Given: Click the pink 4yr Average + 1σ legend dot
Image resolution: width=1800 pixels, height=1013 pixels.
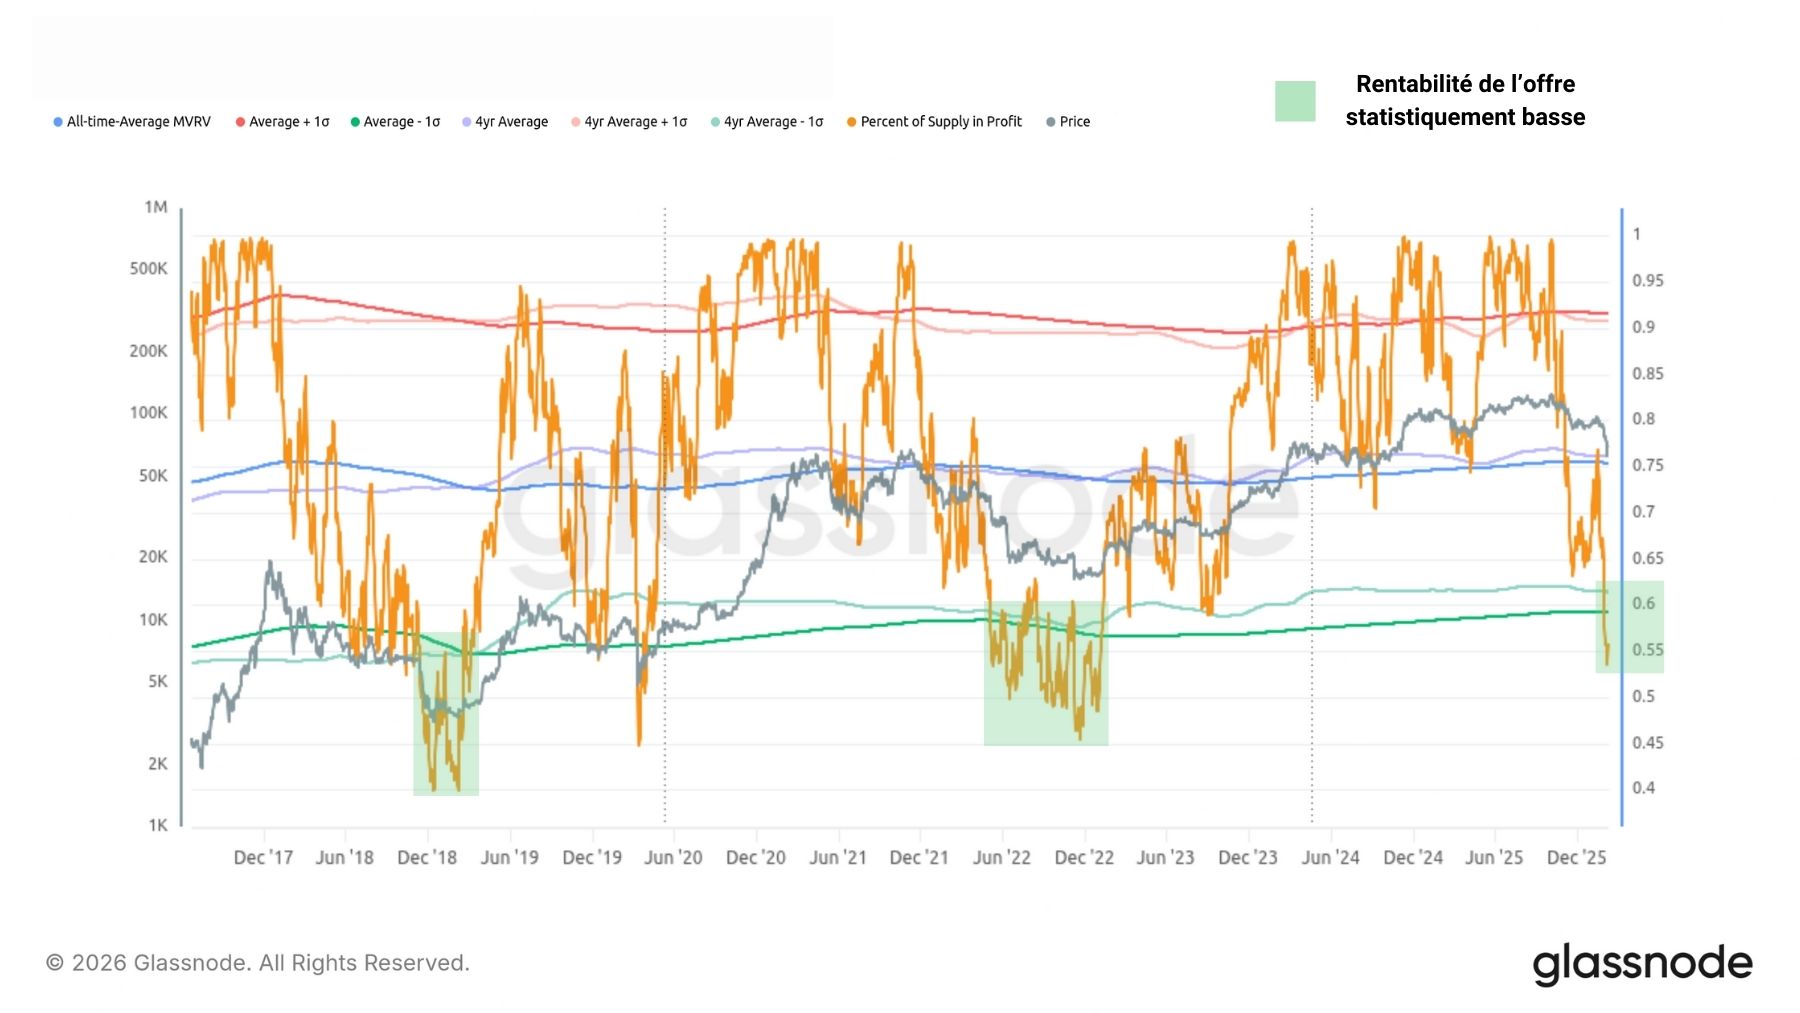Looking at the screenshot, I should [575, 121].
